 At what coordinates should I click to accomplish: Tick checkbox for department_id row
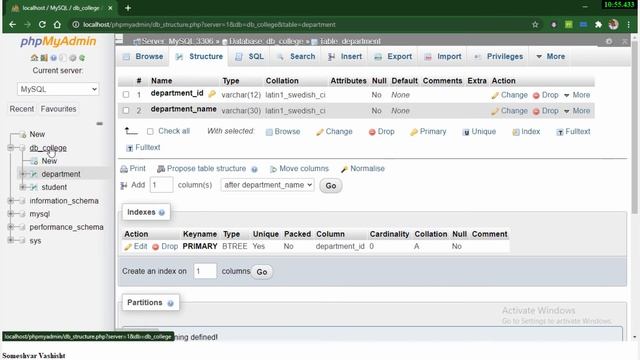(126, 95)
